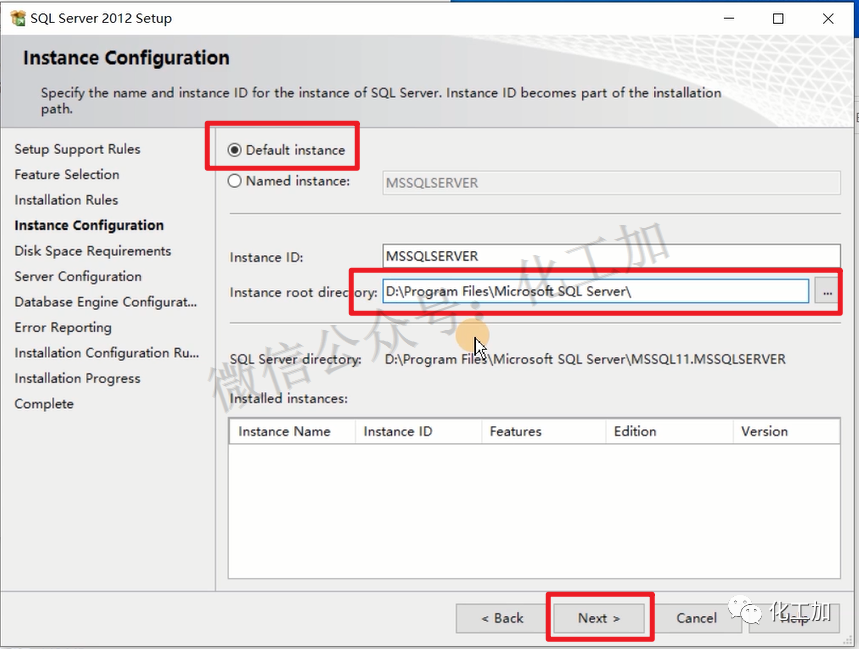Select Database Engine Configuration step
The height and width of the screenshot is (649, 859).
click(106, 302)
